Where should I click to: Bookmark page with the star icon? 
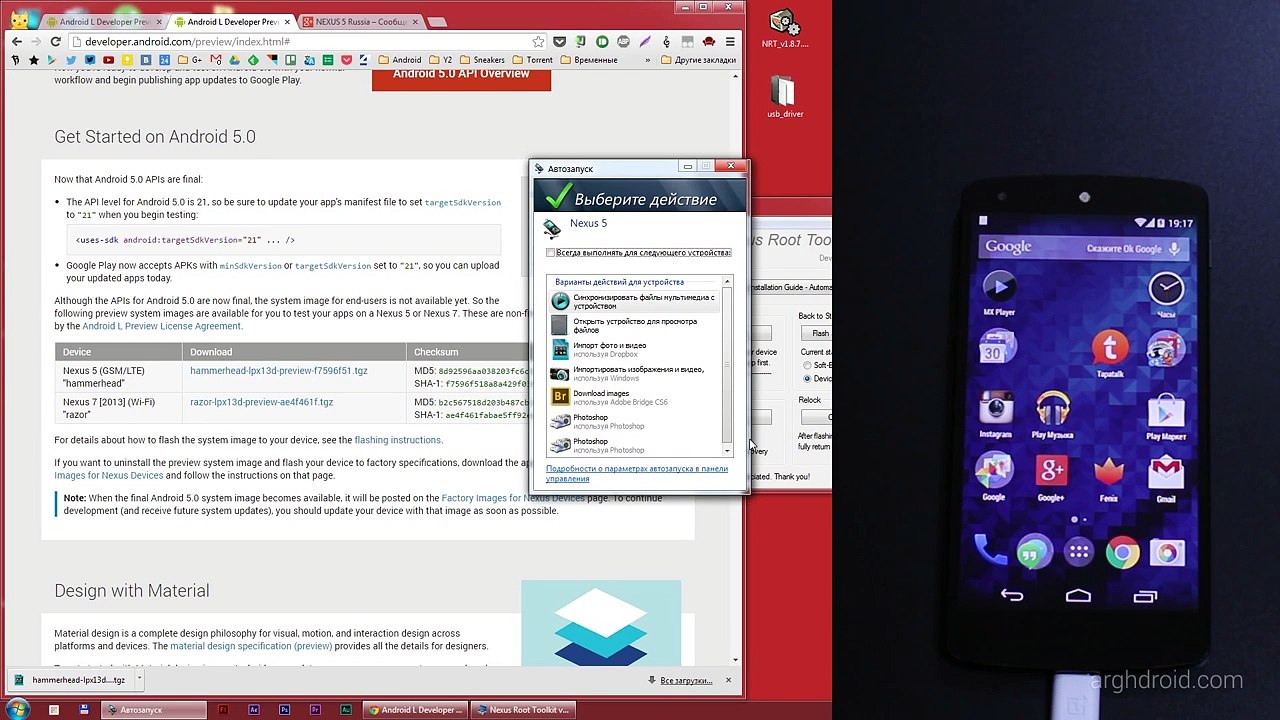coord(538,42)
